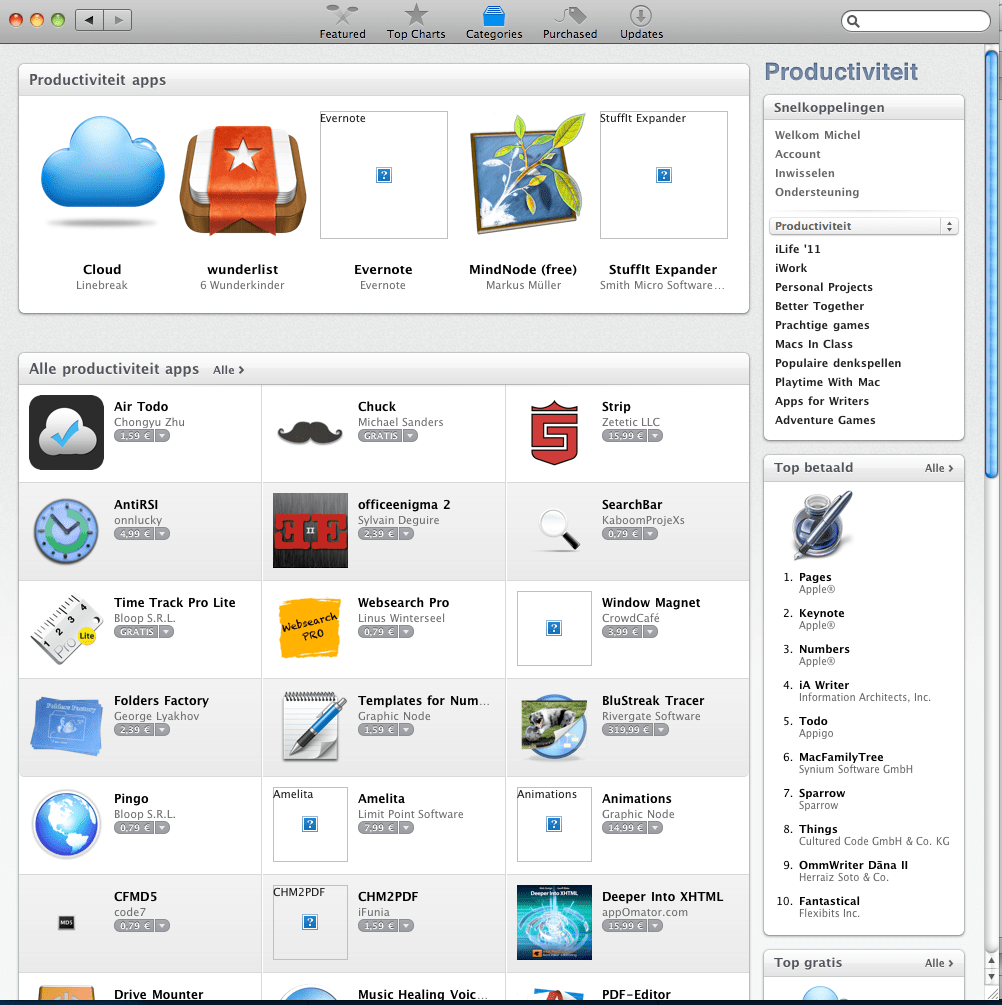This screenshot has height=1005, width=1002.
Task: Open iA Writer in the Top betaald list
Action: coord(824,685)
